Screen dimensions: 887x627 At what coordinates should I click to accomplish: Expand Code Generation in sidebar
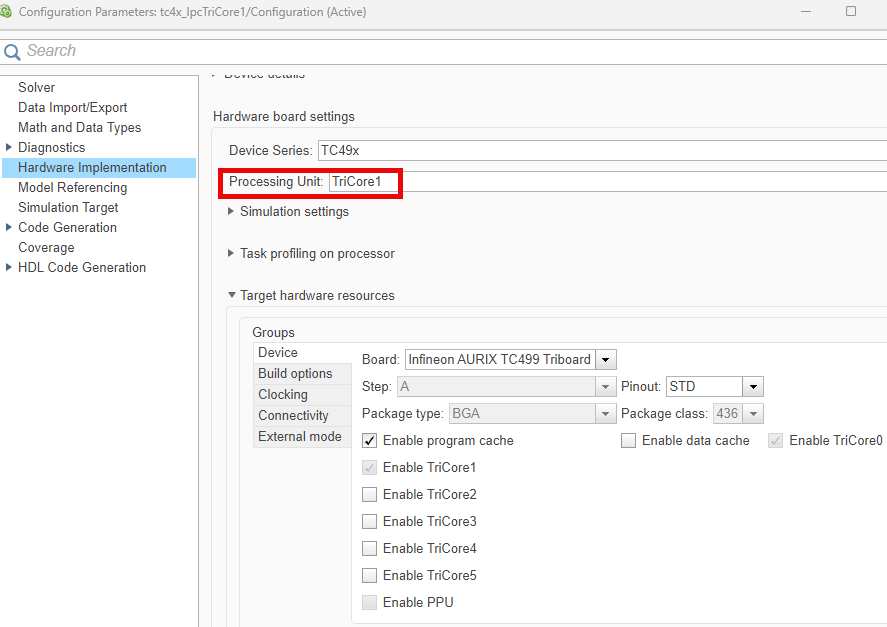coord(9,228)
